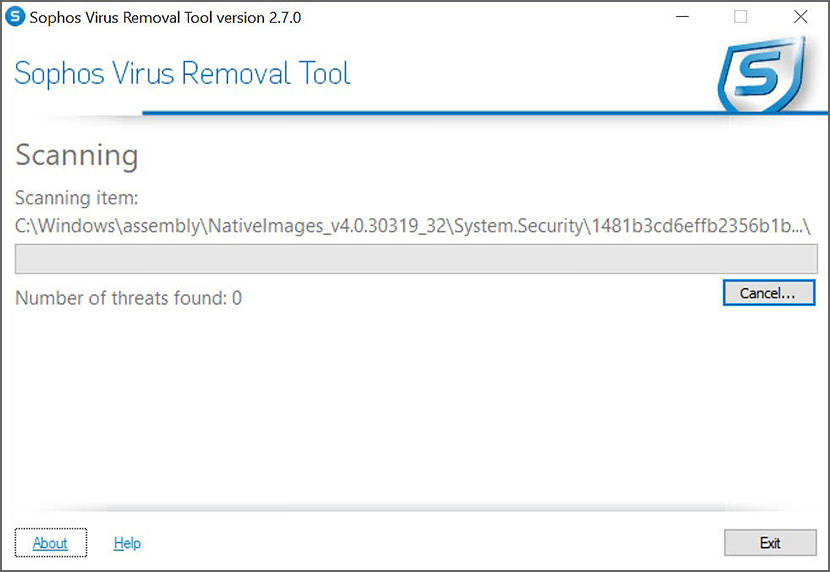Click the empty footer space between Help and Exit
830x572 pixels.
(x=430, y=543)
